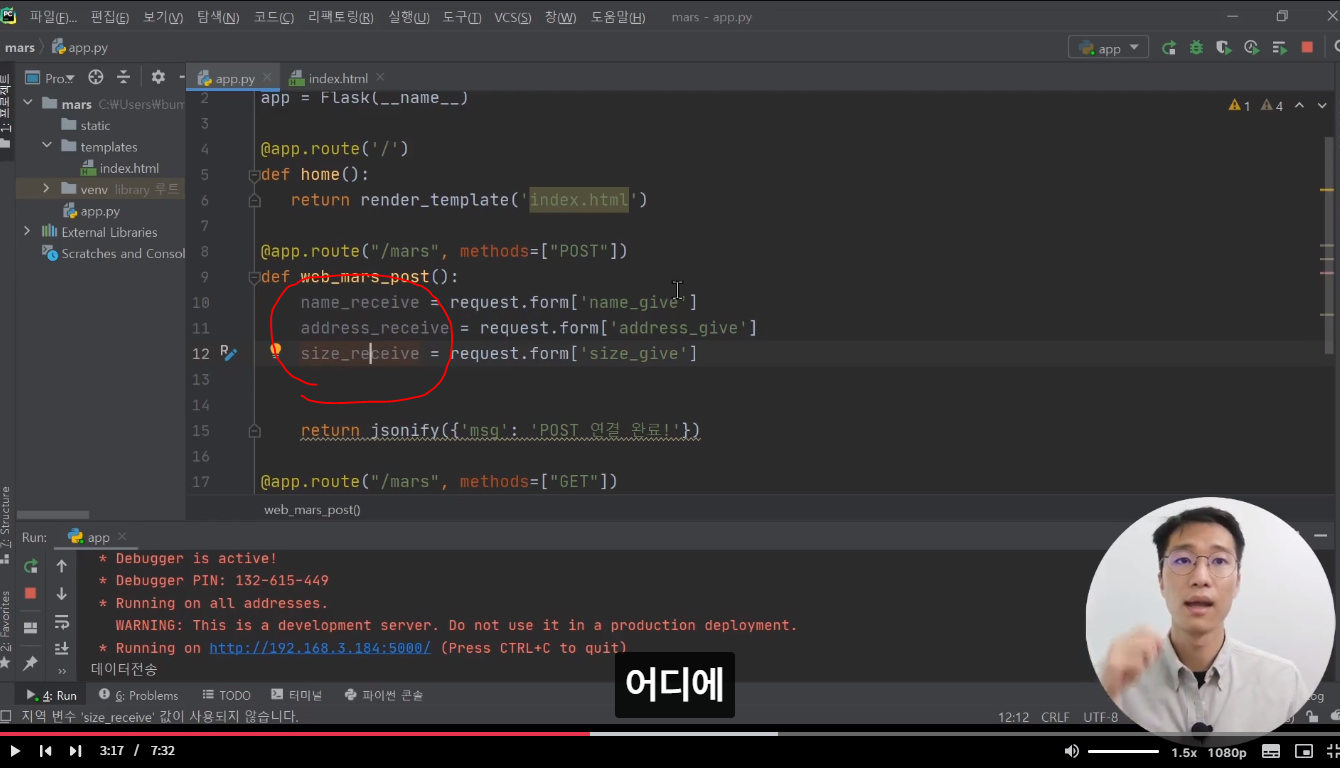Close the app tab in Run panel

[x=122, y=537]
